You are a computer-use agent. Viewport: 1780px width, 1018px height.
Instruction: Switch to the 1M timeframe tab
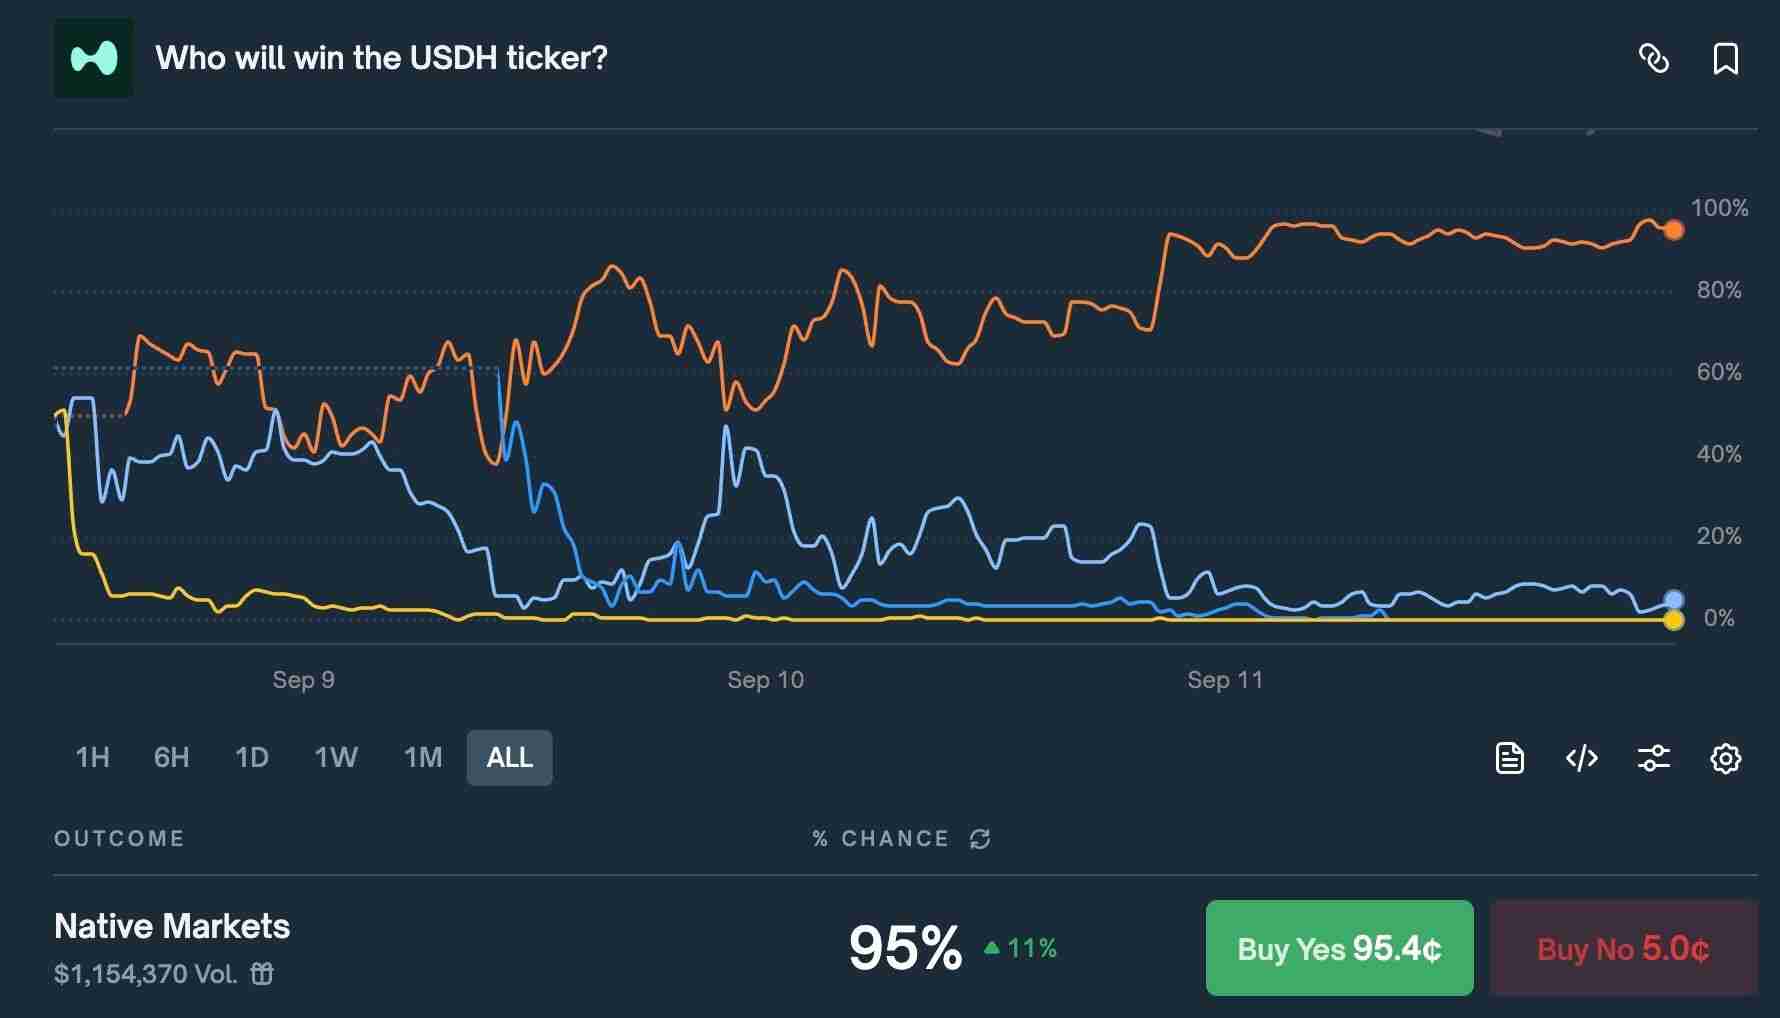point(423,757)
